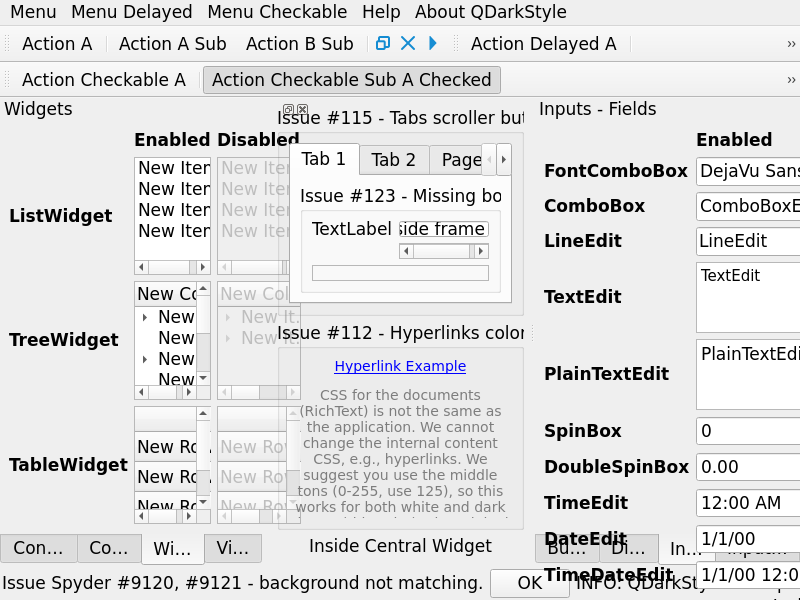Toggle the Action Checkable A button
800x600 pixels.
[103, 80]
